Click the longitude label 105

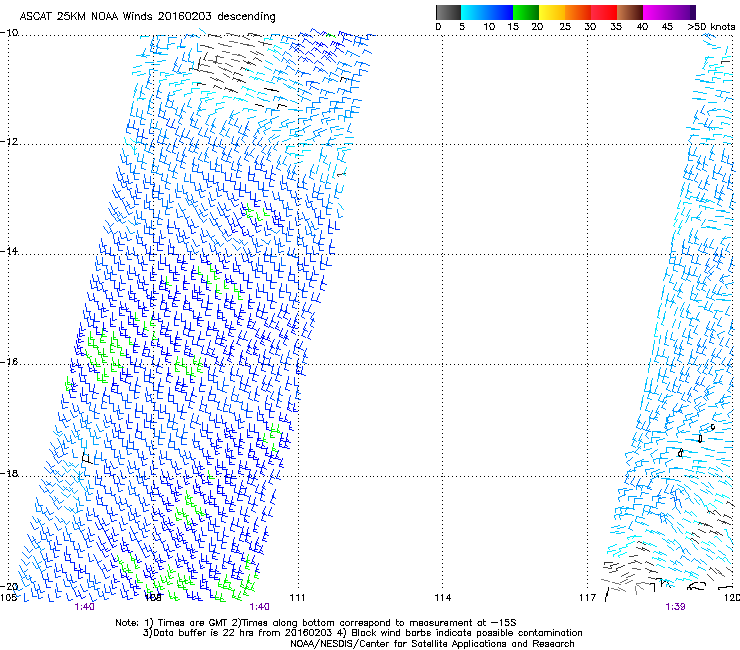click(8, 598)
